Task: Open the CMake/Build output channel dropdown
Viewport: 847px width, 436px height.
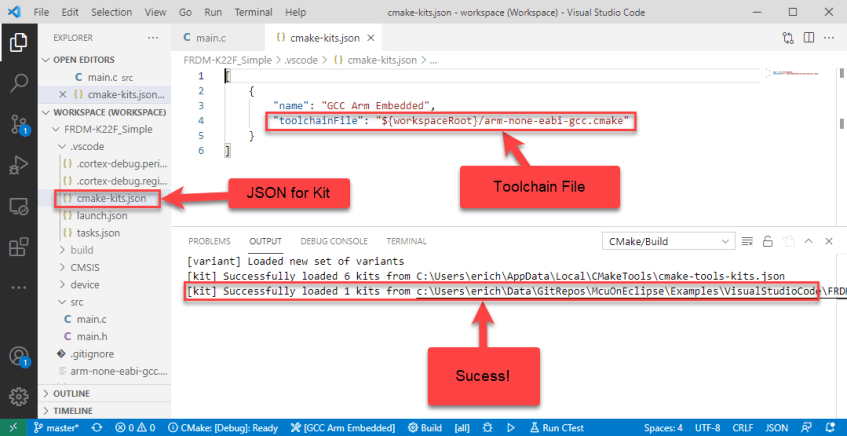Action: coord(666,241)
